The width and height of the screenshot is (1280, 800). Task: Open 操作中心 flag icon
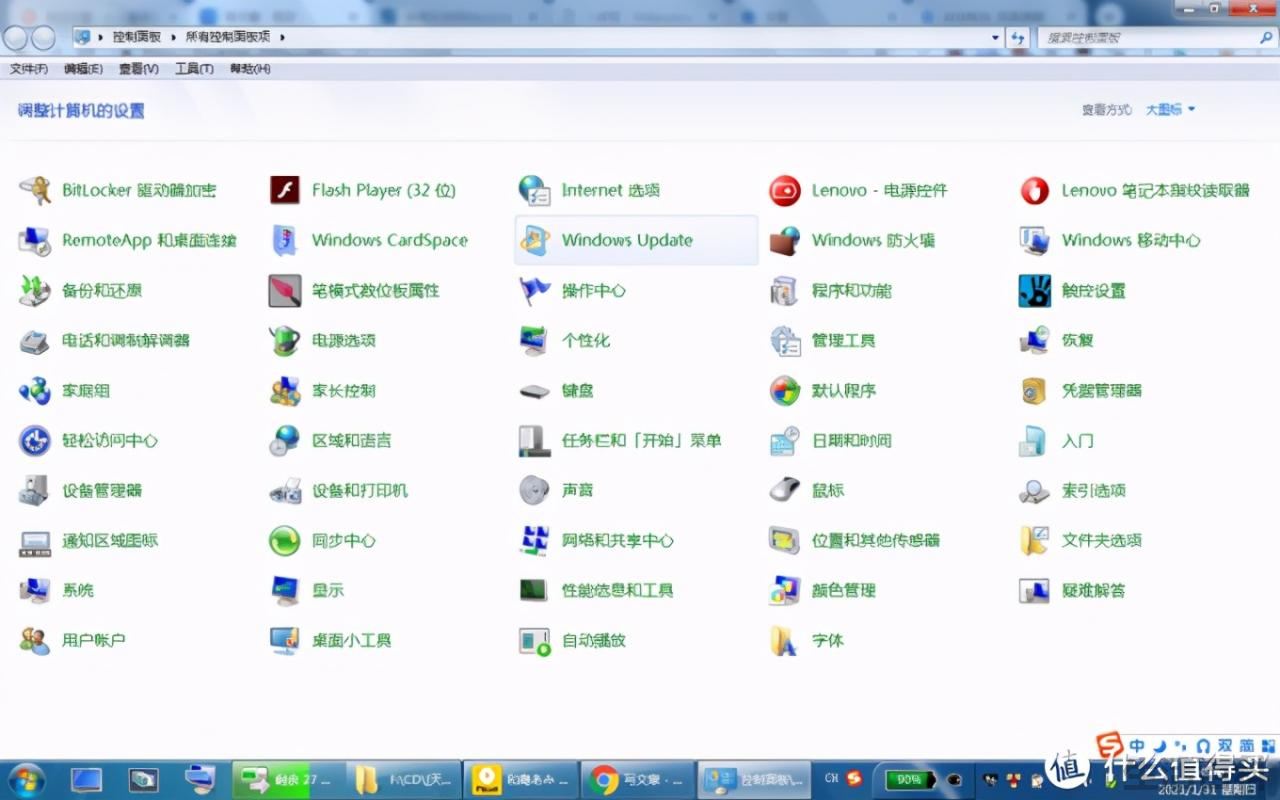535,290
